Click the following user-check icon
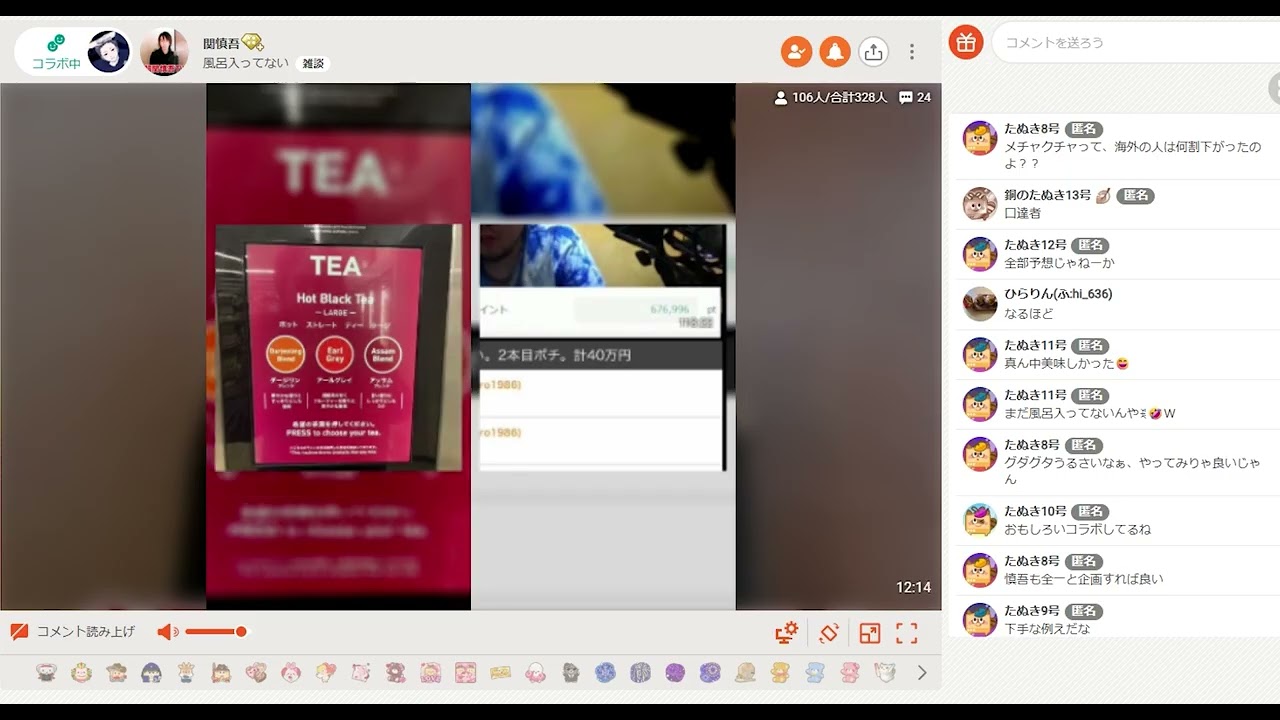Viewport: 1280px width, 720px height. coord(796,51)
